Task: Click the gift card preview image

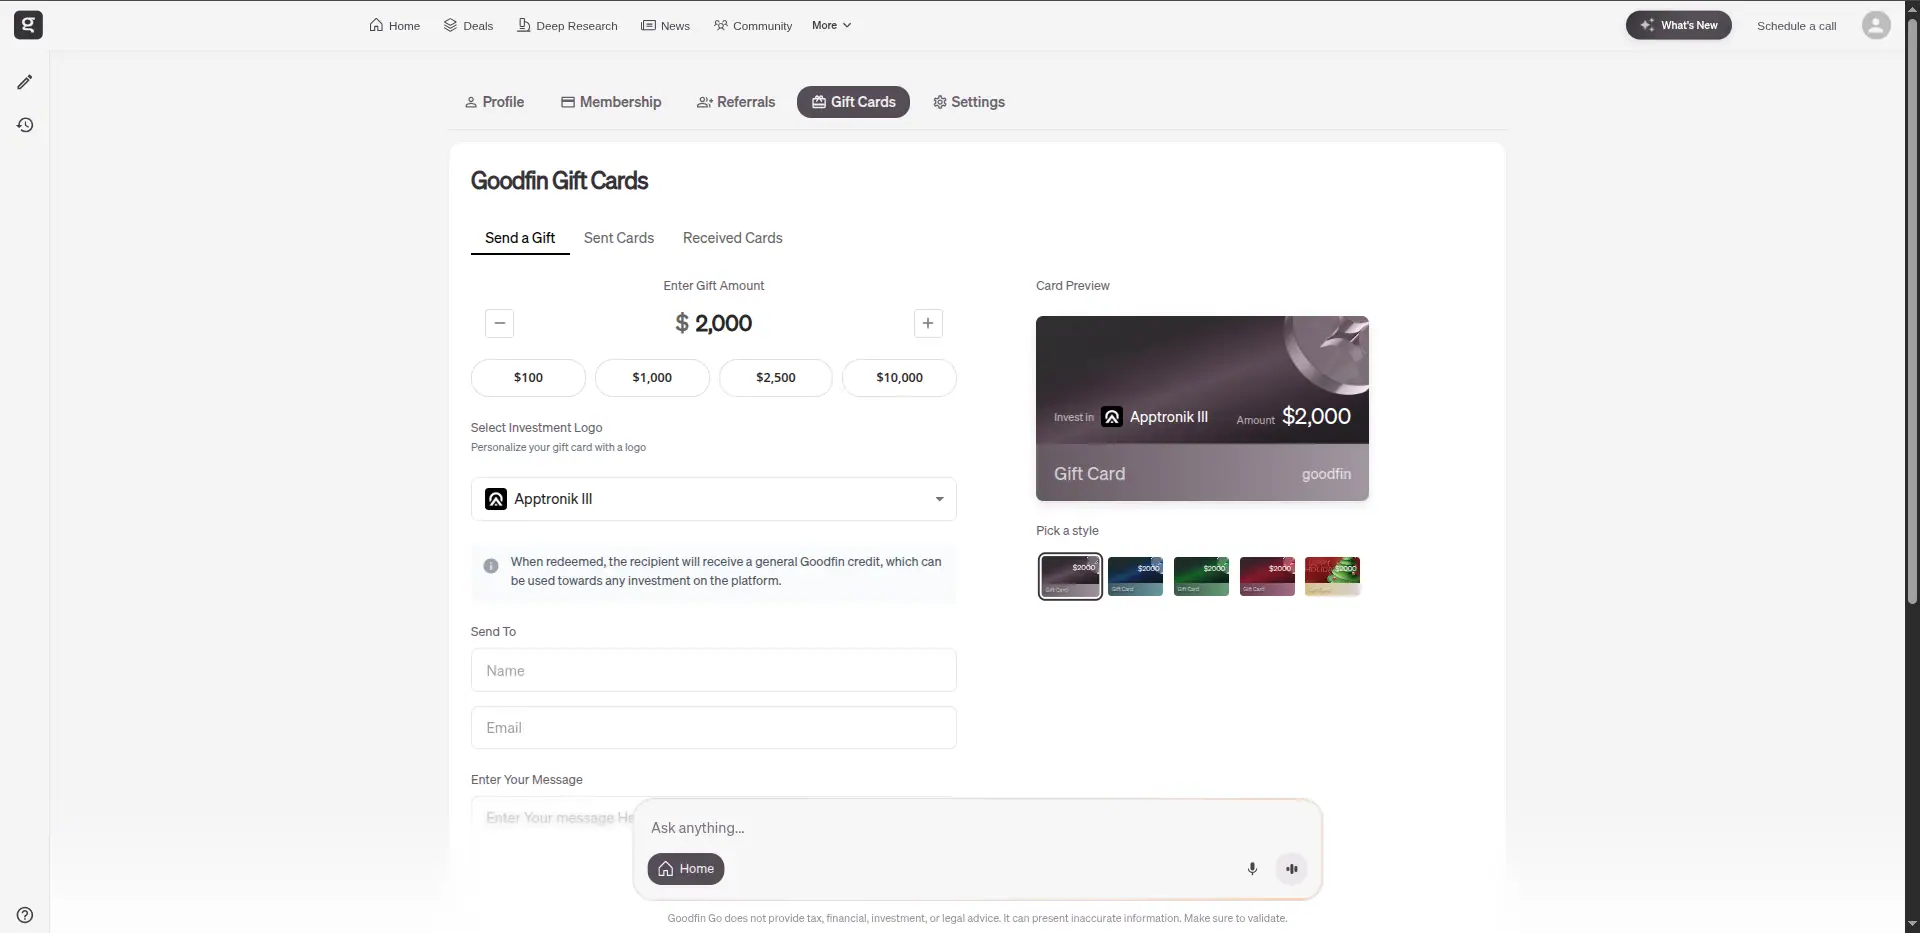Action: coord(1202,408)
